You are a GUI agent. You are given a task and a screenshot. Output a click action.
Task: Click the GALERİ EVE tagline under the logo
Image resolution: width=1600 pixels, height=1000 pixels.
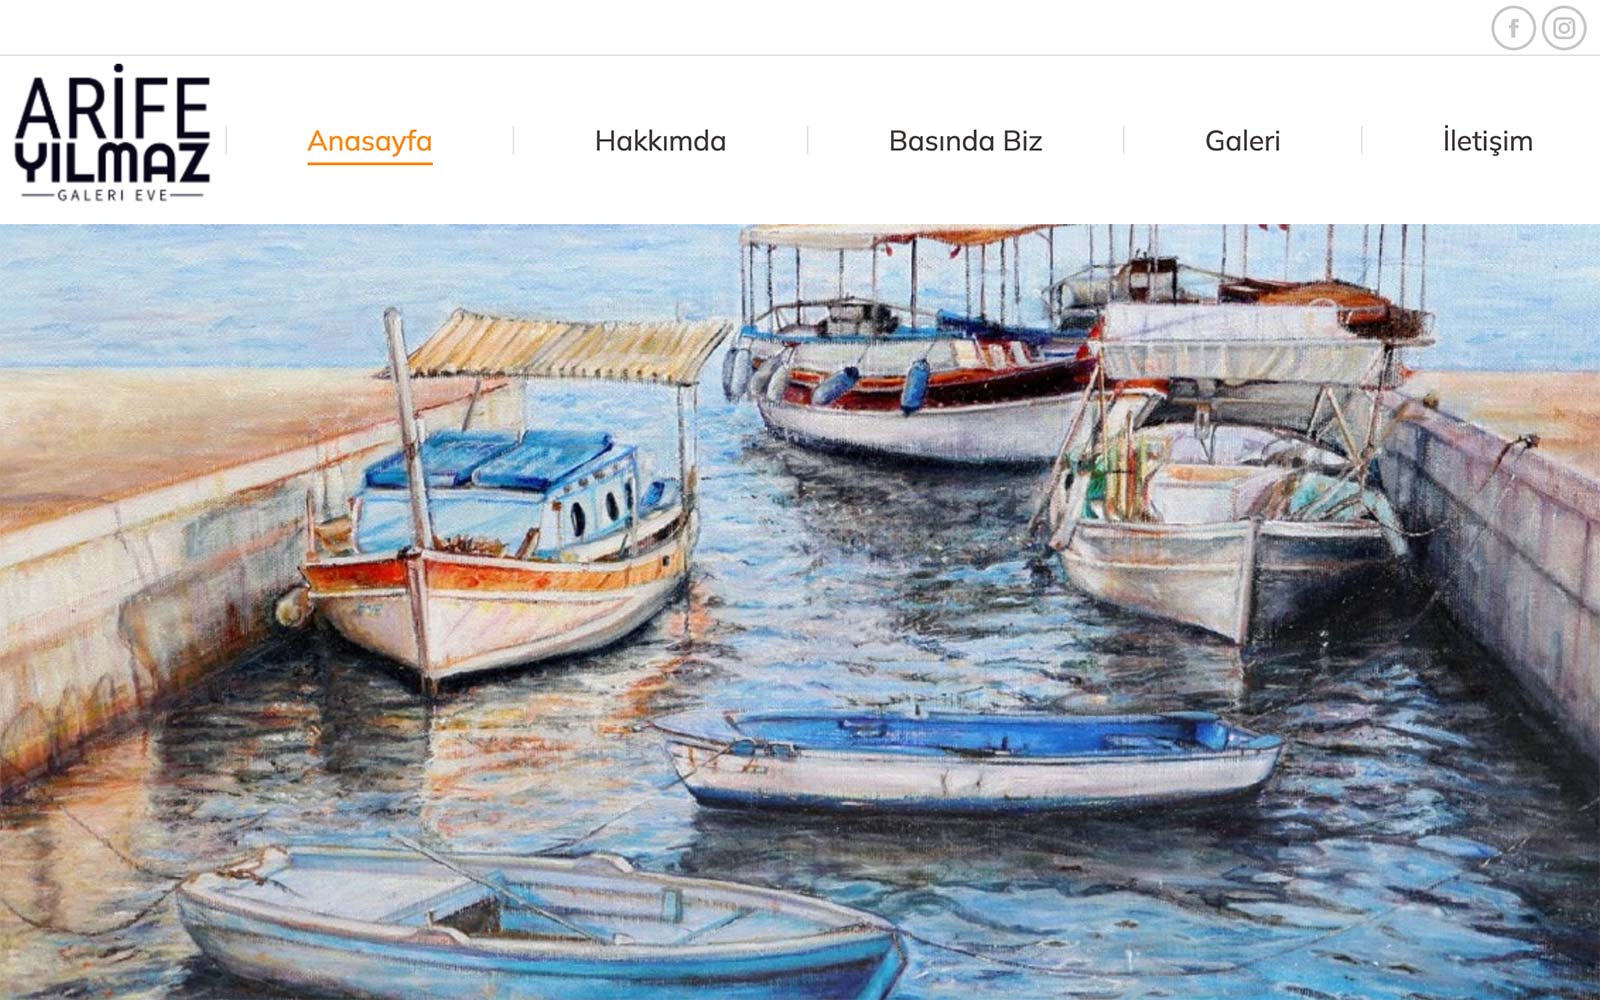coord(112,195)
